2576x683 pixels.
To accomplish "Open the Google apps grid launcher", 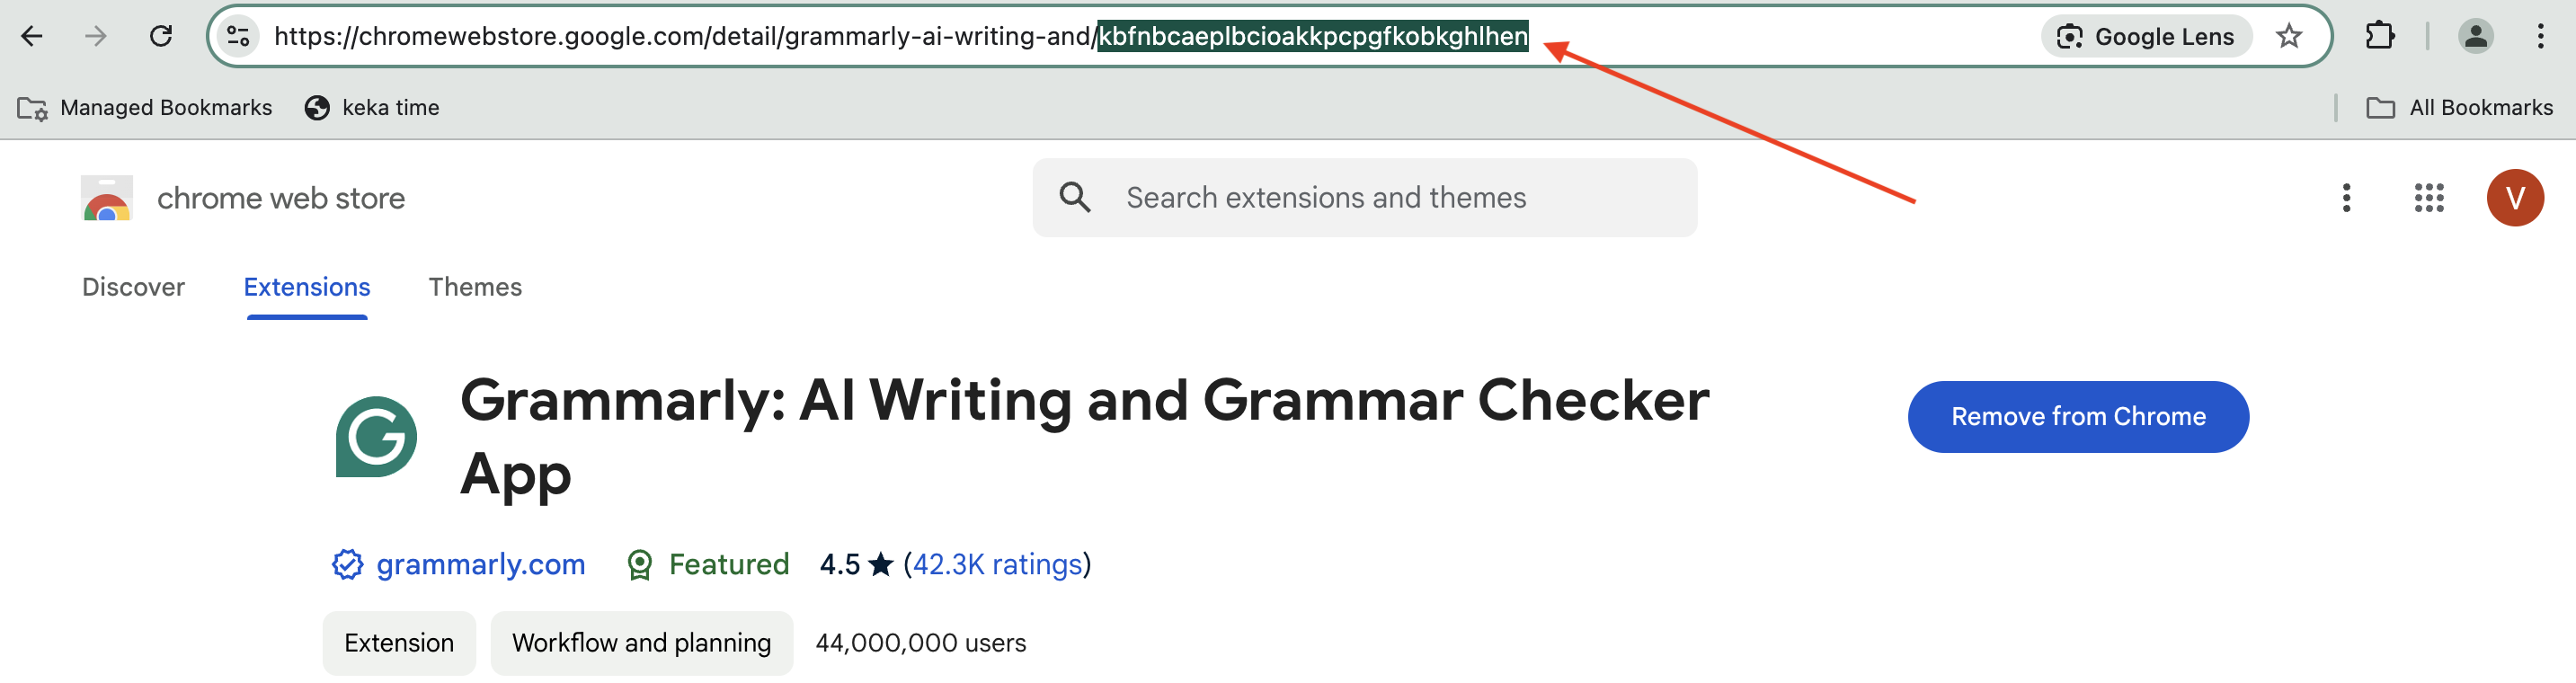I will point(2429,198).
